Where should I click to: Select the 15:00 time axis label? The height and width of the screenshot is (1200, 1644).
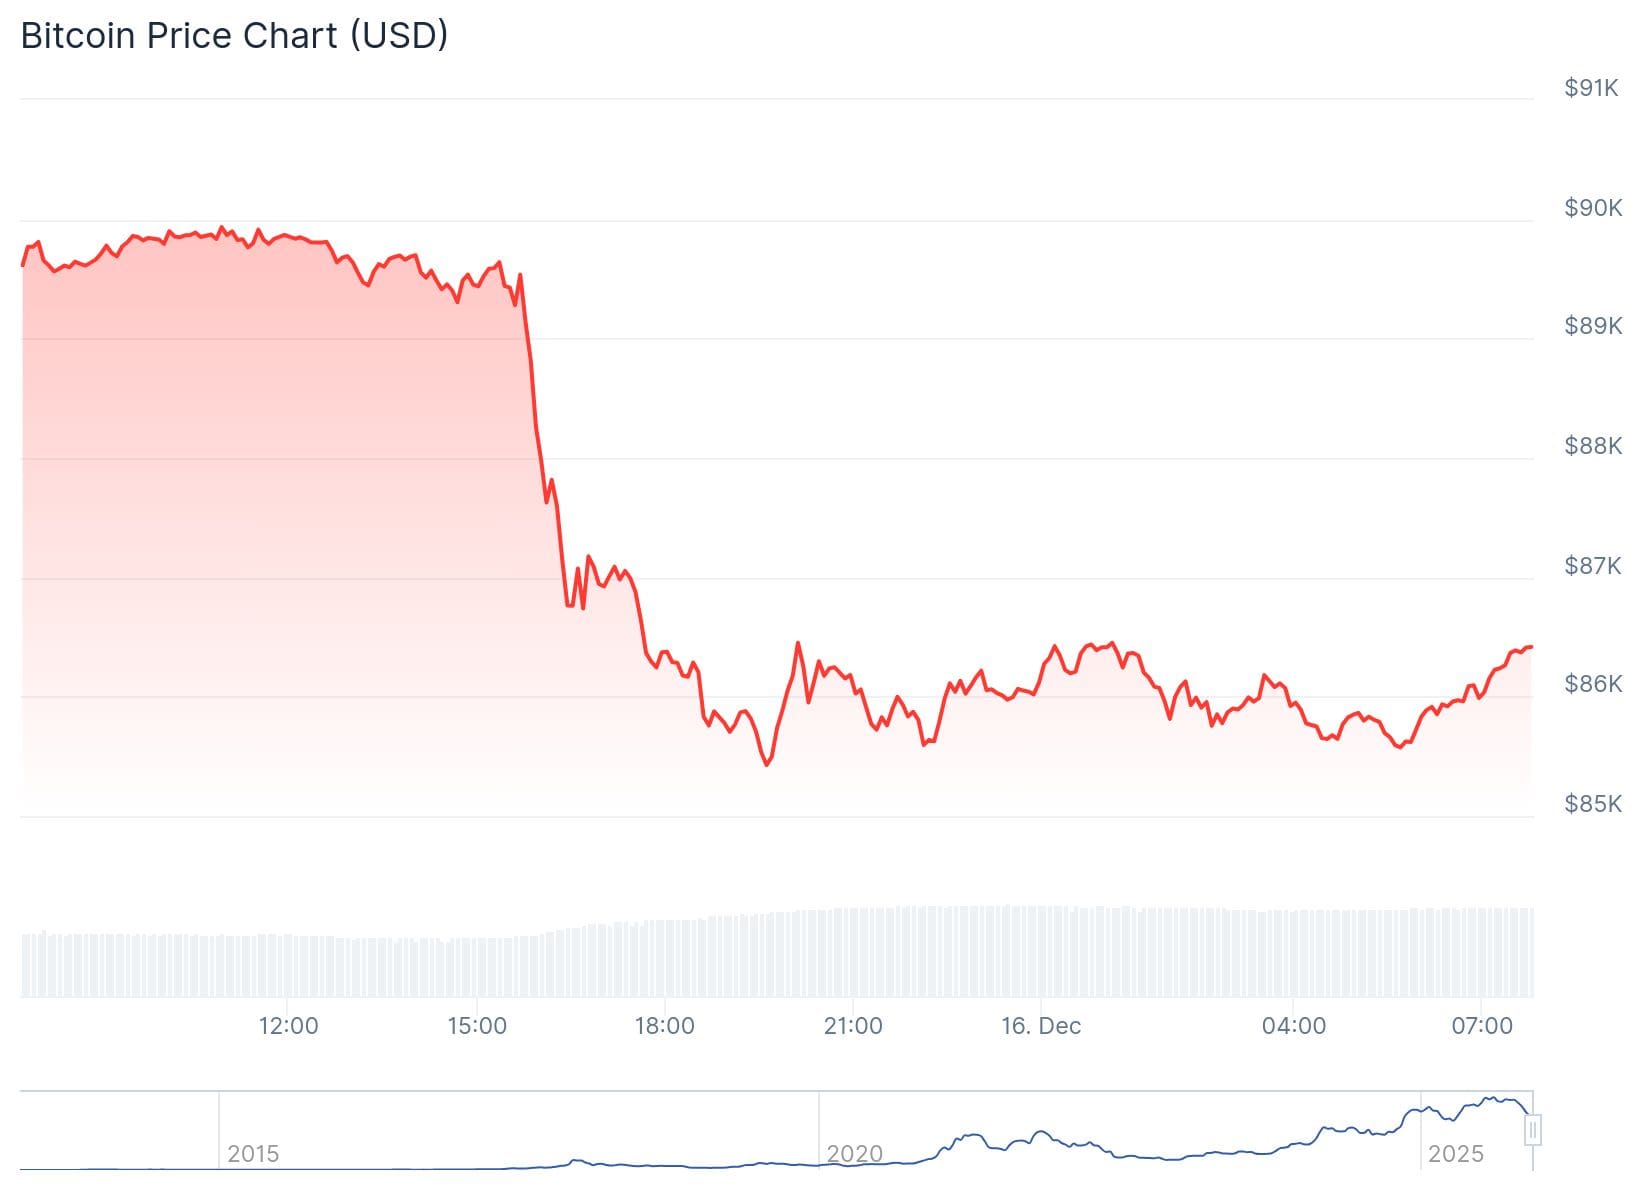[x=477, y=1026]
